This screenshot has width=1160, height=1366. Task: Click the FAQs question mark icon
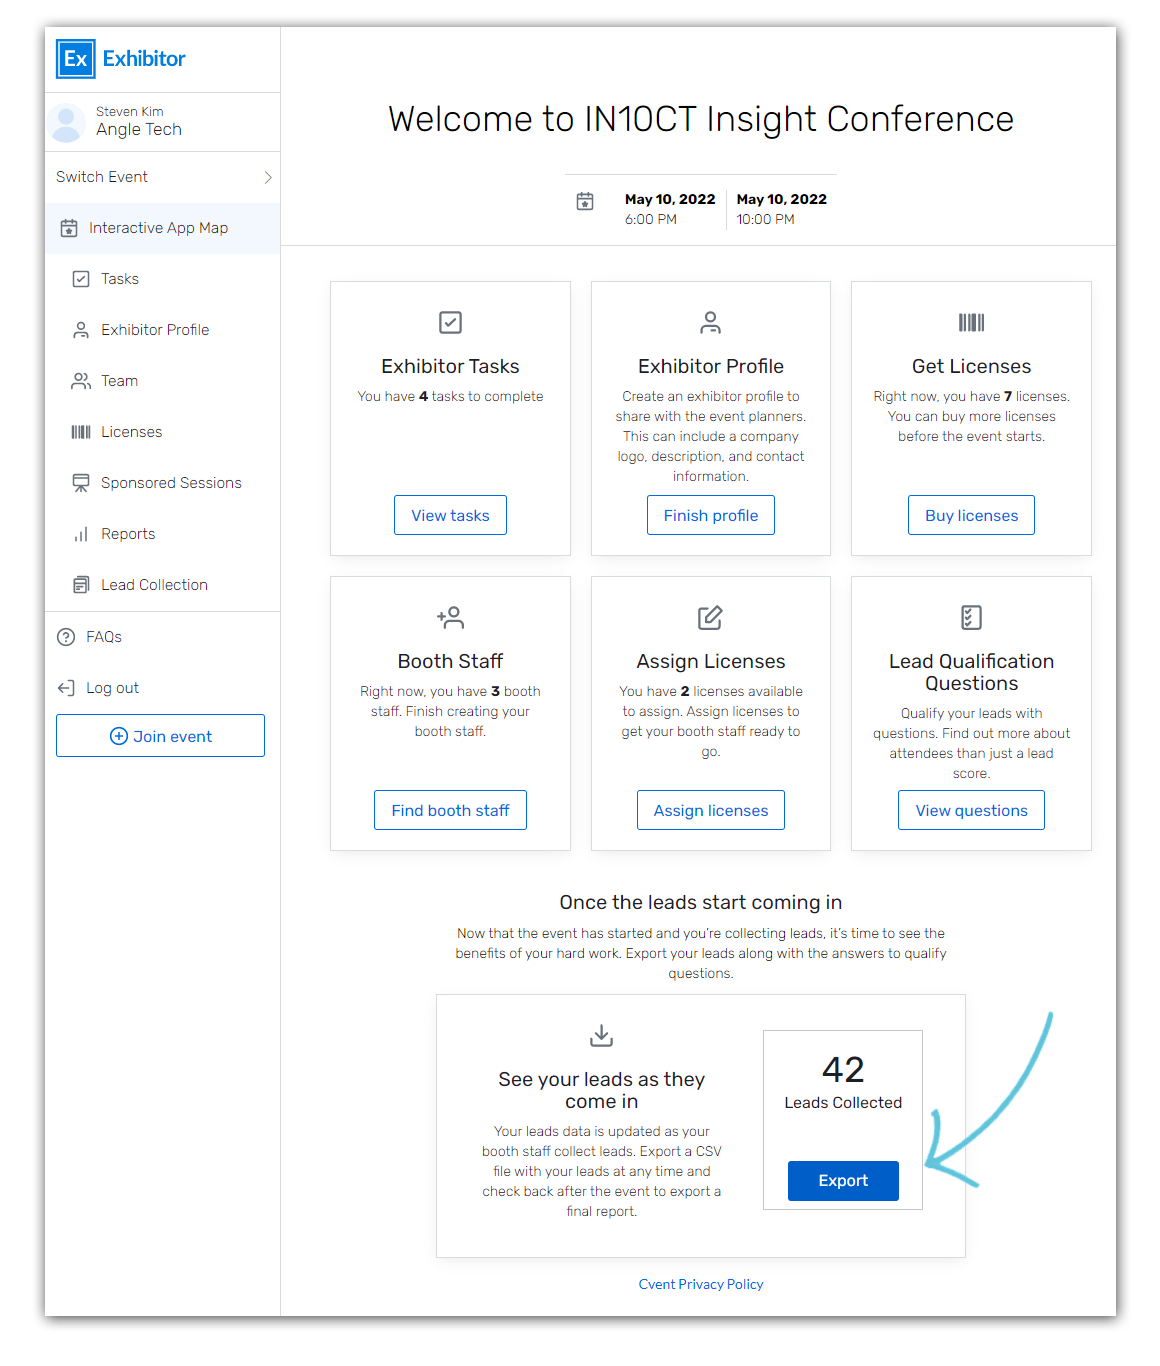(x=65, y=637)
